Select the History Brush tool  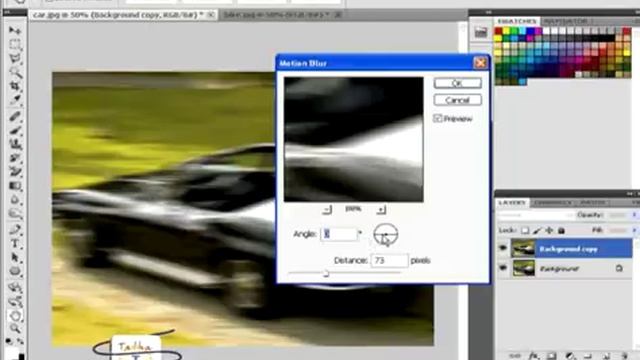(x=15, y=158)
